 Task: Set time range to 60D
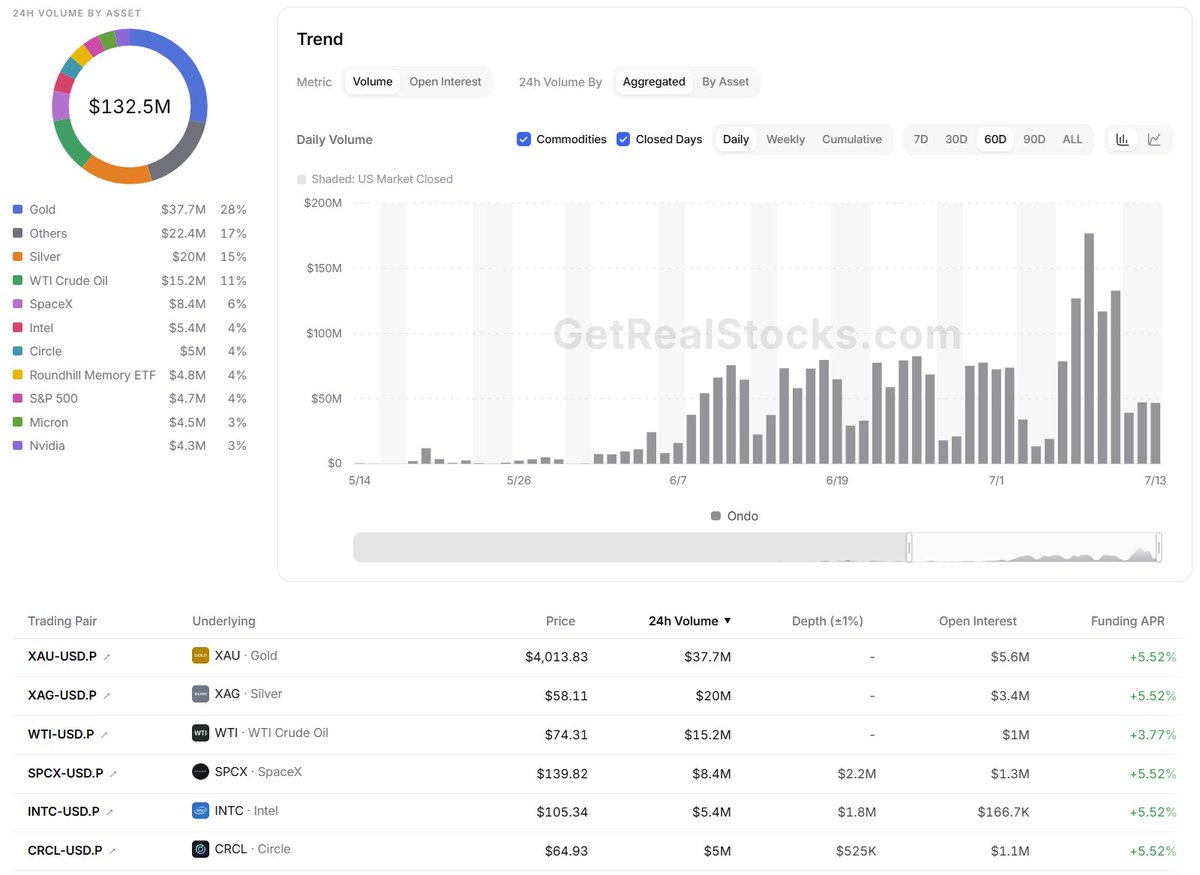(x=995, y=139)
